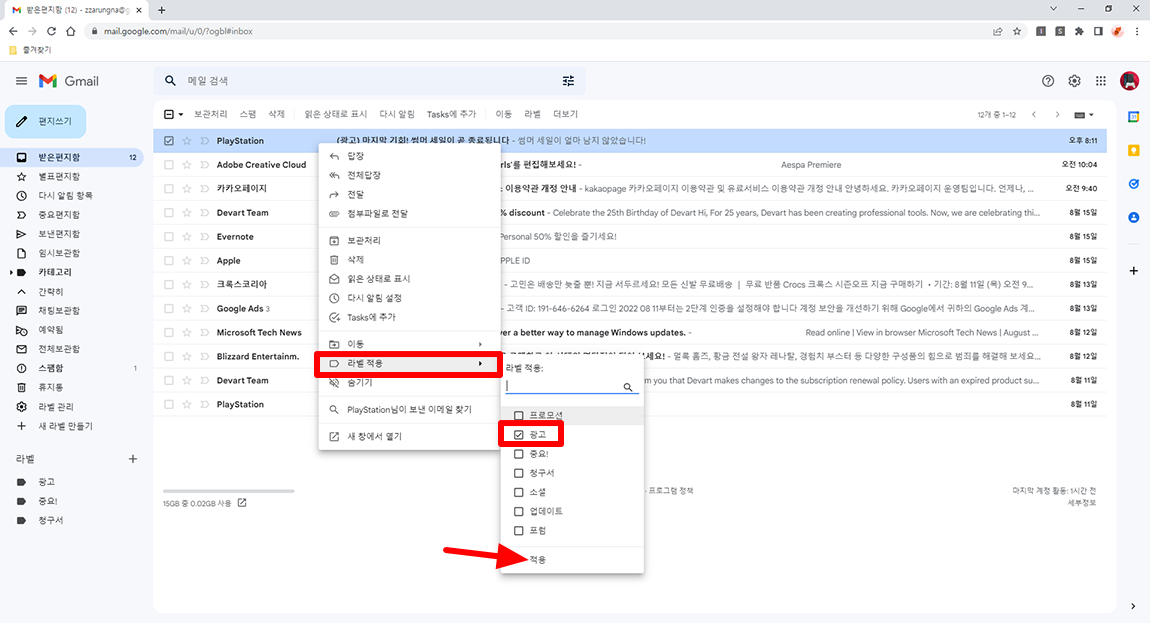Open 스팸함 folder in sidebar

51,368
